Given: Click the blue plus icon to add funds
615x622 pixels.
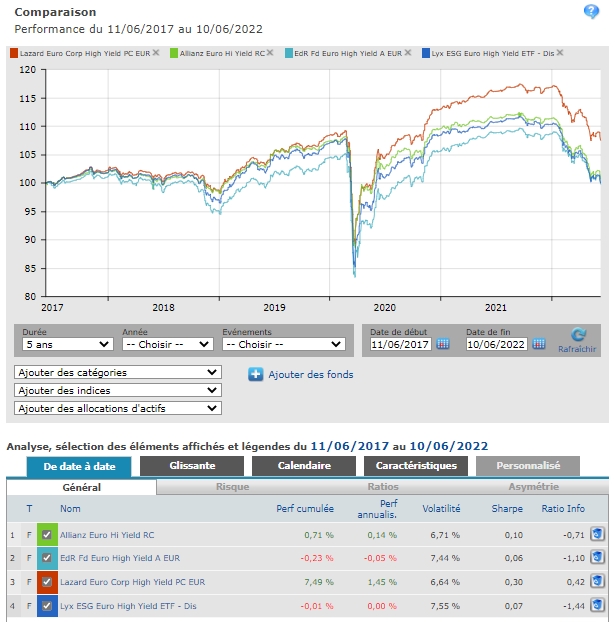Looking at the screenshot, I should click(x=255, y=375).
